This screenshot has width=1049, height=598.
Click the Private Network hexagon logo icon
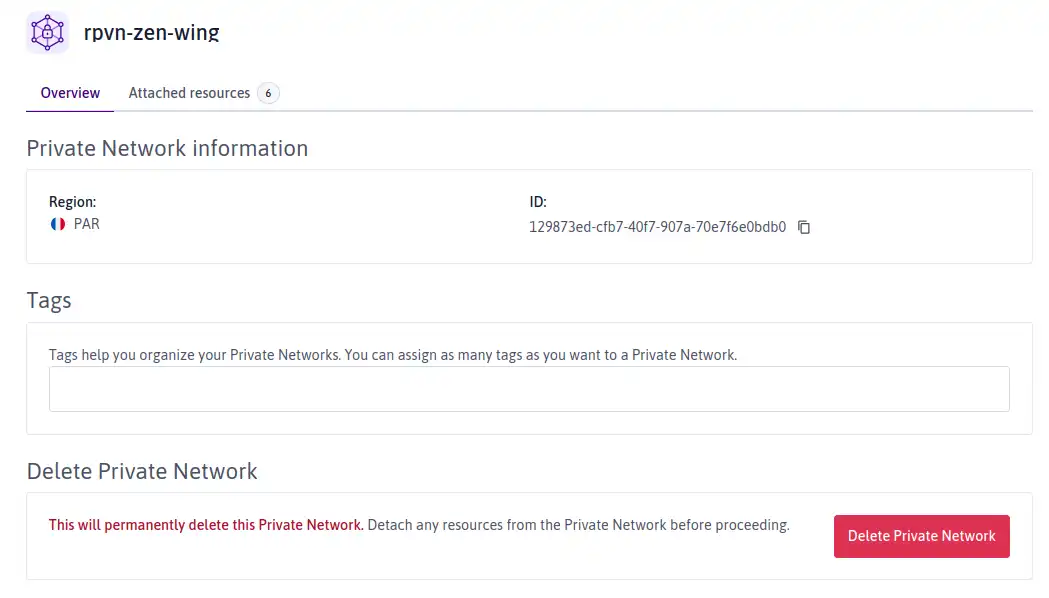47,32
